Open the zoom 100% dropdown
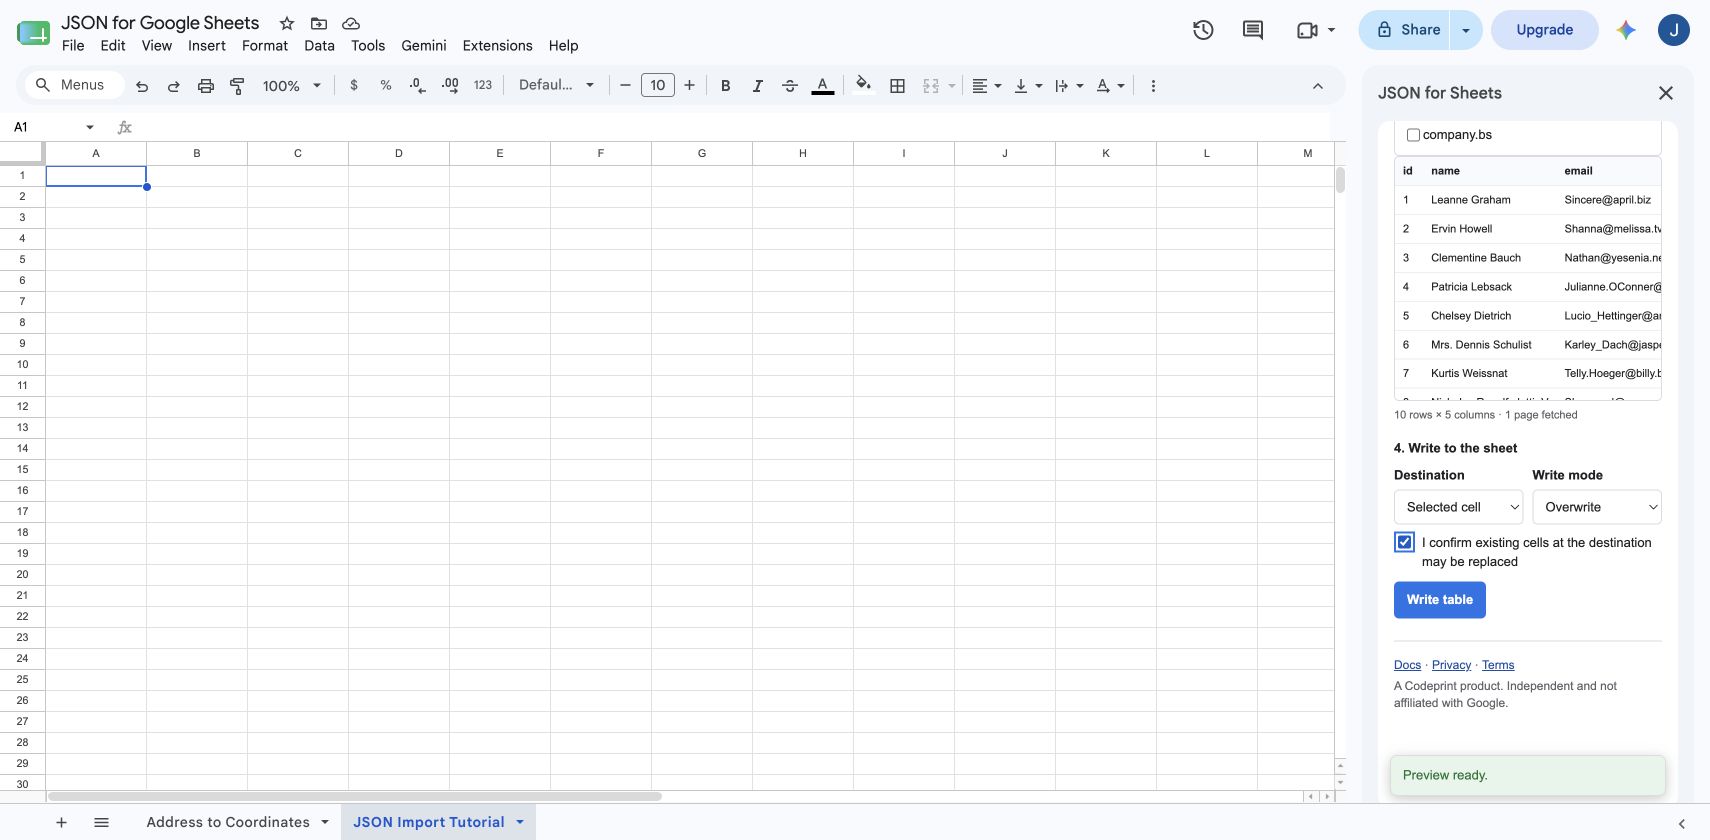This screenshot has width=1710, height=840. tap(292, 86)
